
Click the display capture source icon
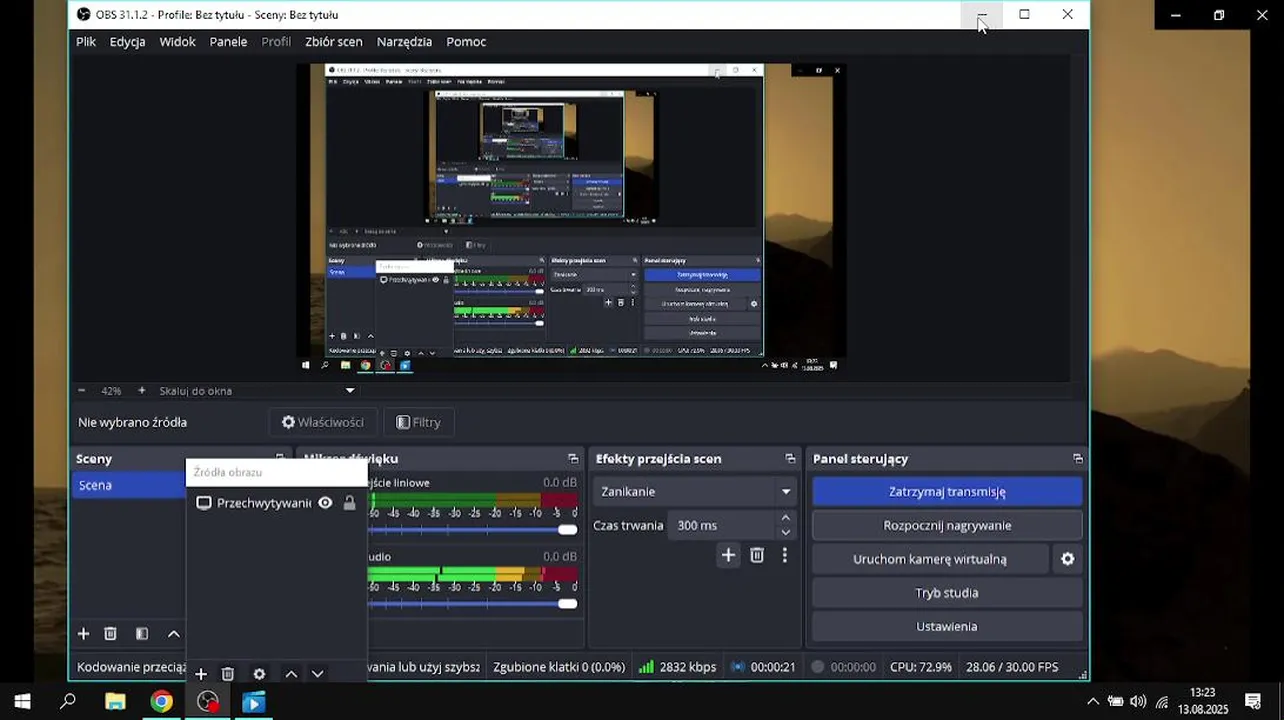[x=204, y=503]
